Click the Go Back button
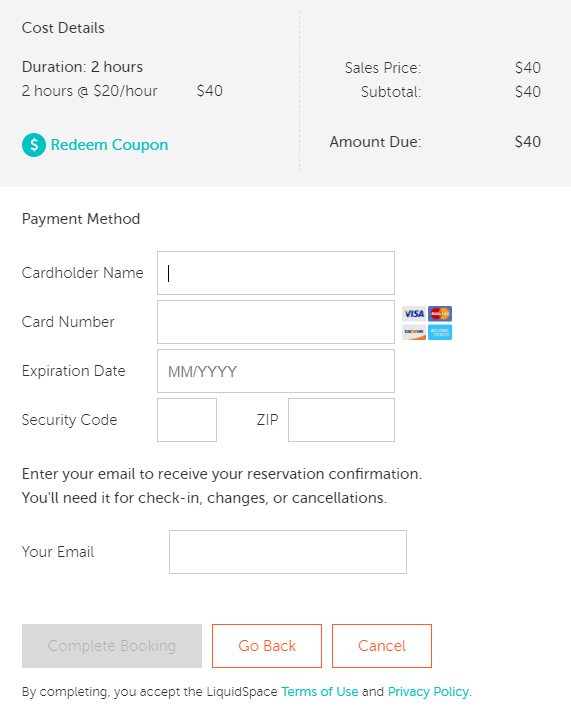The image size is (571, 709). click(x=267, y=646)
